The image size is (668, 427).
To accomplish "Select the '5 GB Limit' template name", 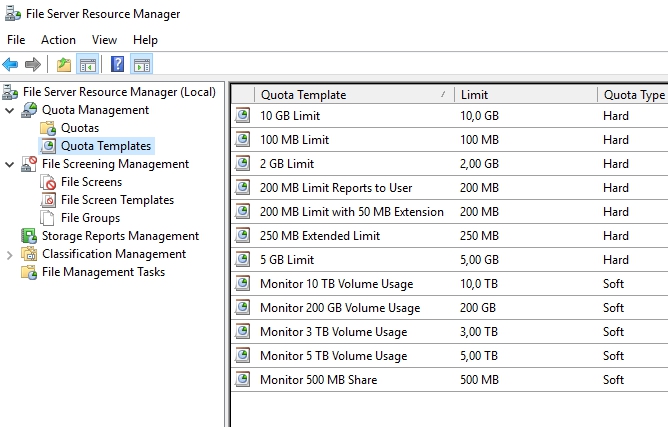I will (x=287, y=260).
